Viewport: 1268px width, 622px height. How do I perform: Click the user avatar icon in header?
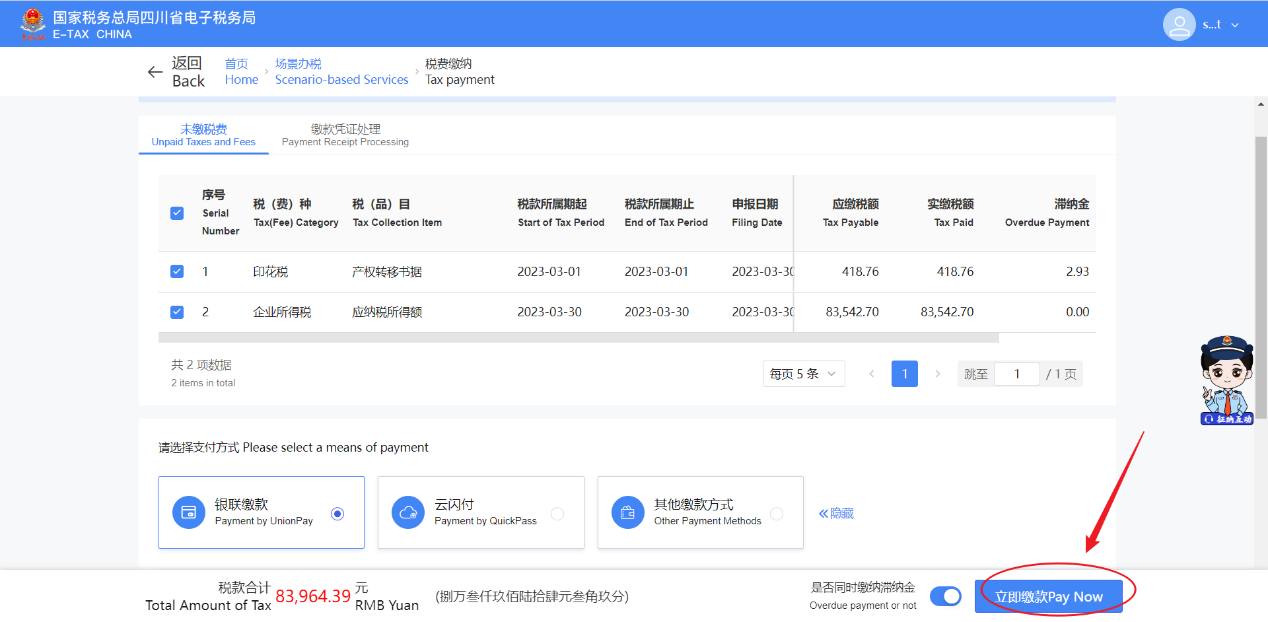(x=1179, y=25)
